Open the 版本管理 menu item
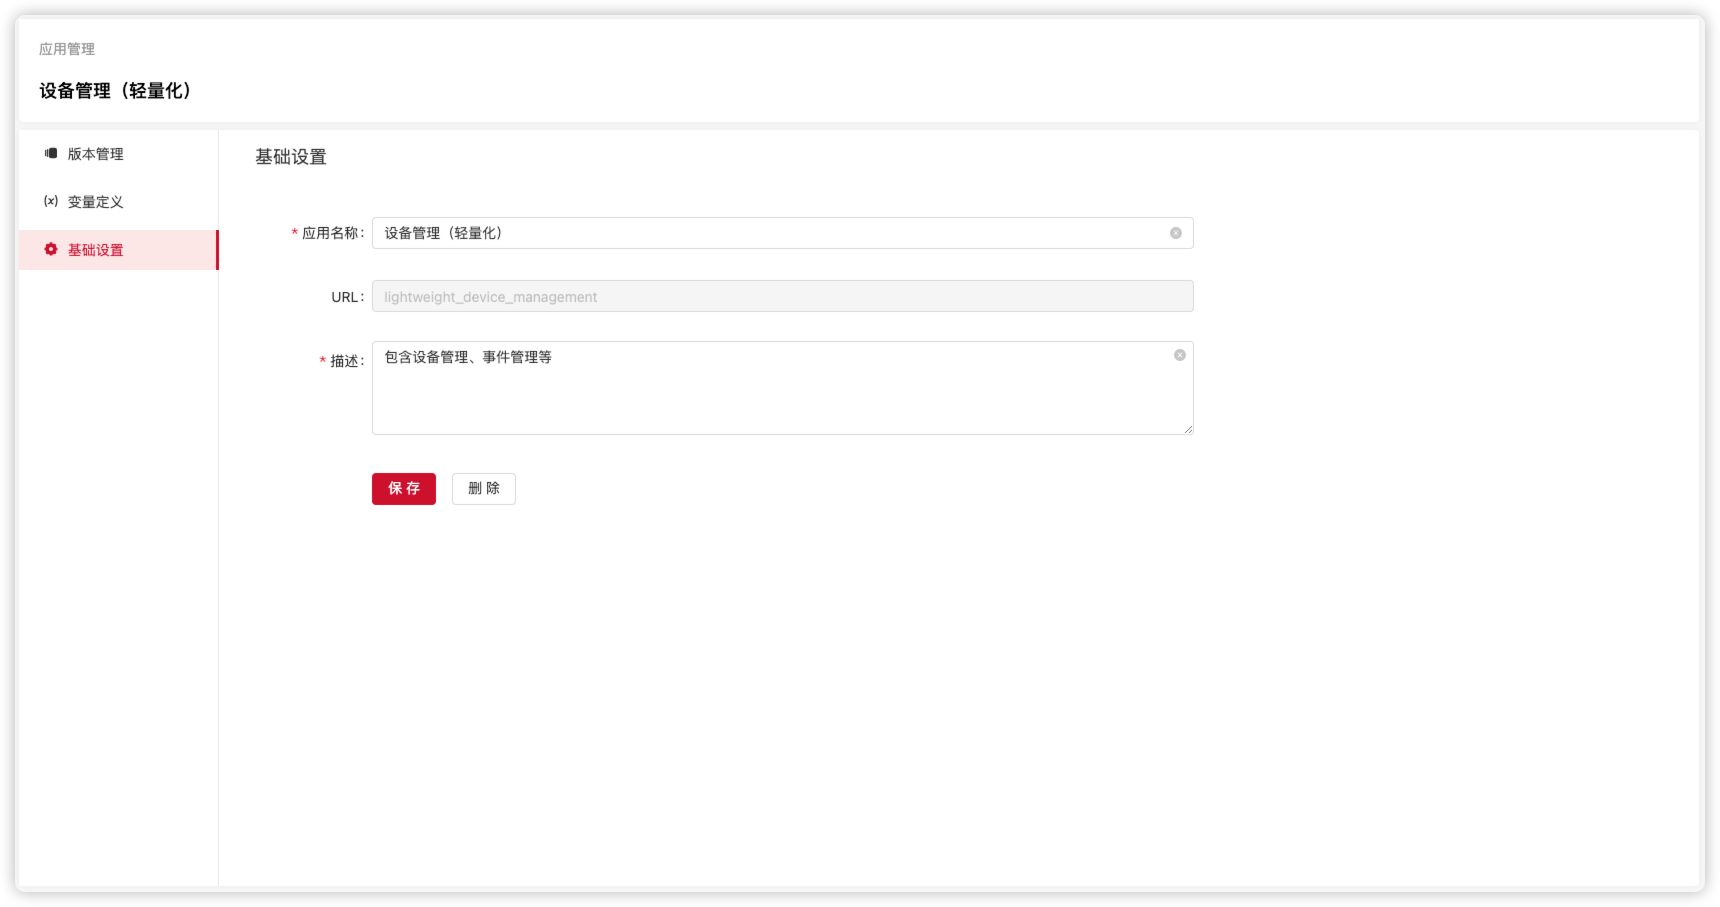Screen dimensions: 1720x907 (96, 154)
